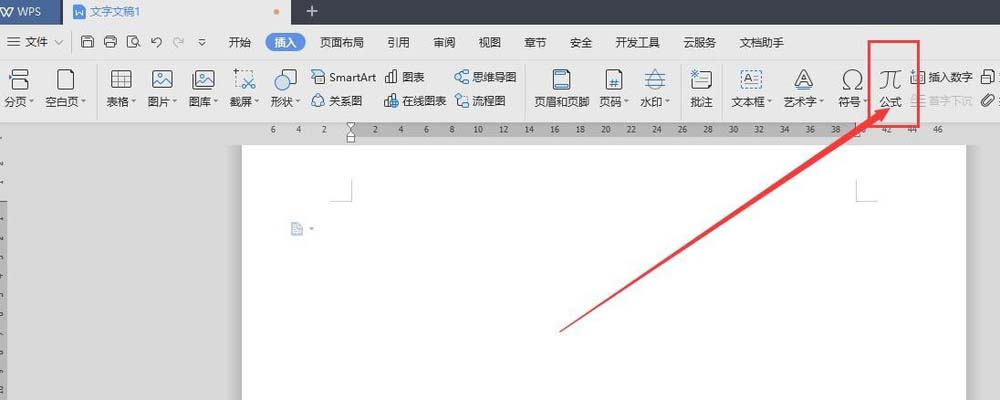
Task: Open 在线图表 online charts
Action: pyautogui.click(x=415, y=101)
